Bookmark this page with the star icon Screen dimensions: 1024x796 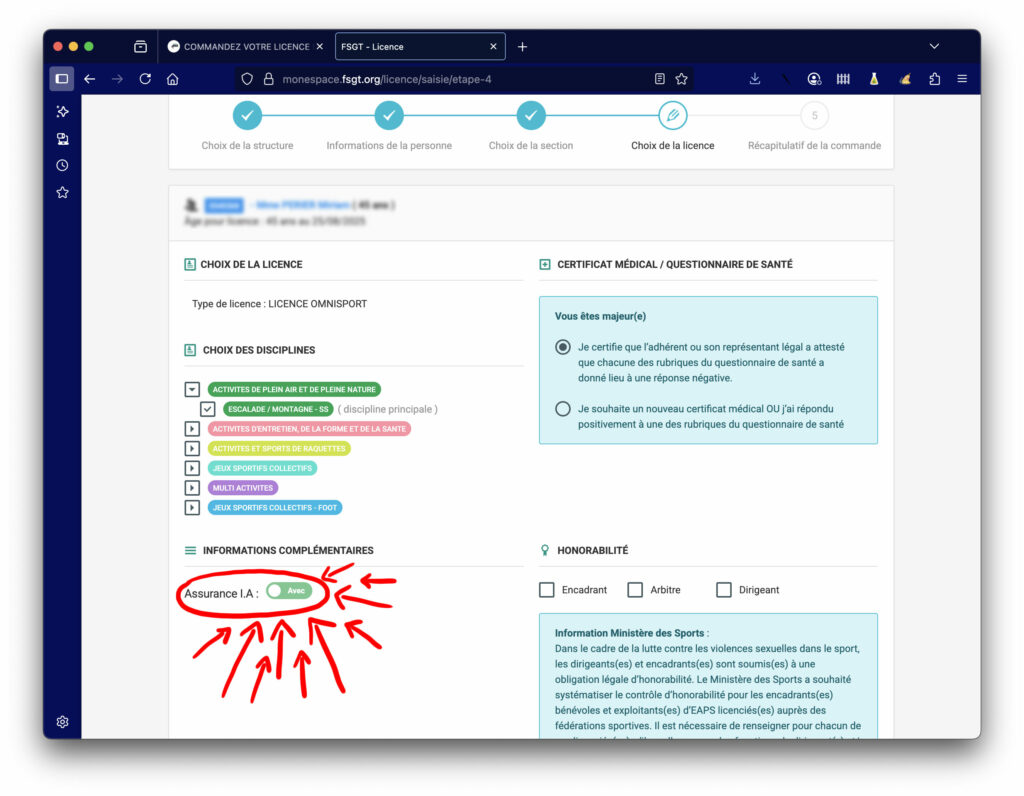point(681,79)
